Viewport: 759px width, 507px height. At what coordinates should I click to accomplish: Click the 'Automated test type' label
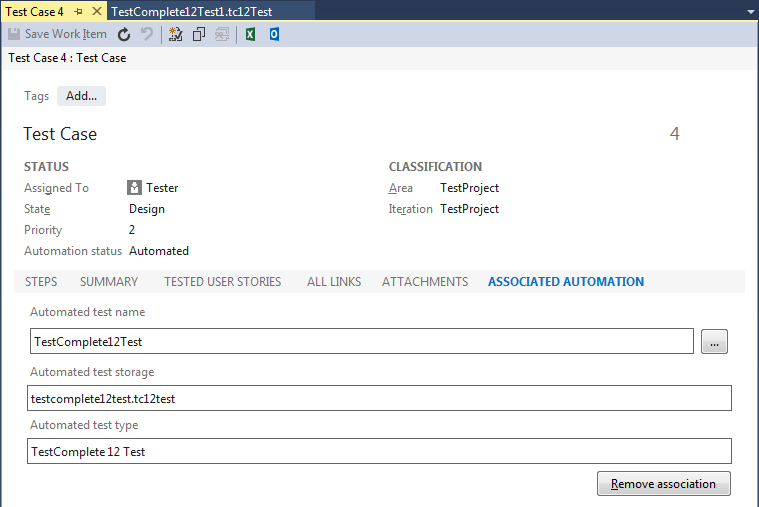[x=84, y=425]
